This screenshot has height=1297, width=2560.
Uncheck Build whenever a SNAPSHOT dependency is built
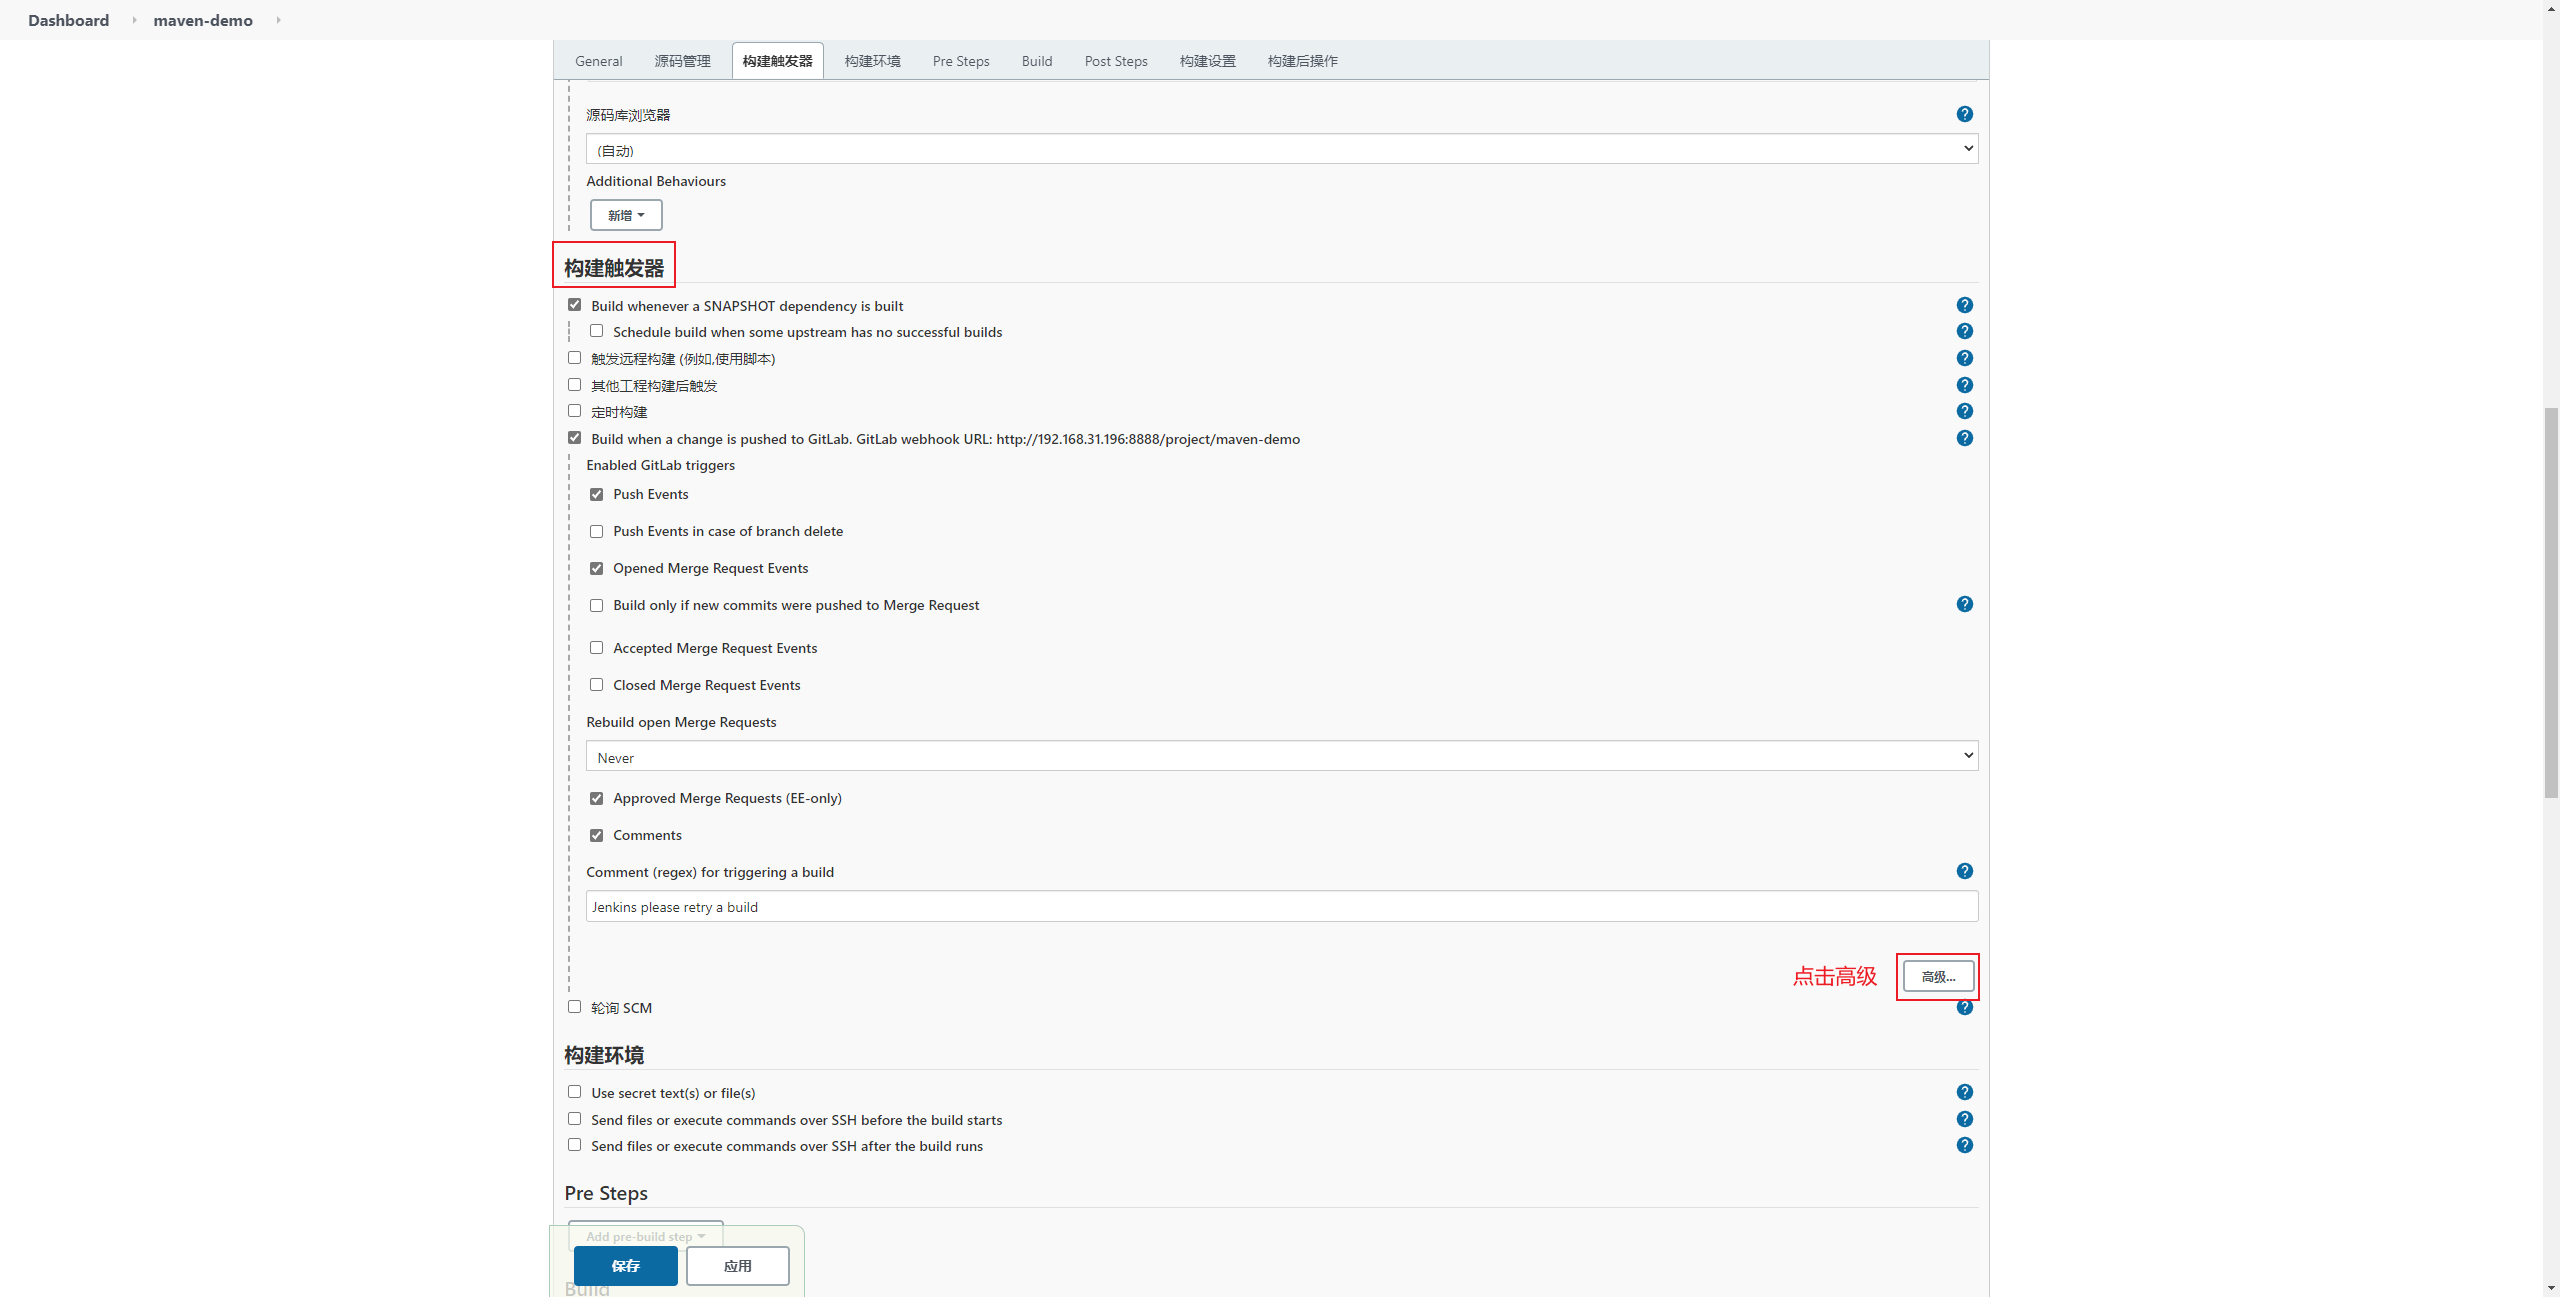(574, 305)
